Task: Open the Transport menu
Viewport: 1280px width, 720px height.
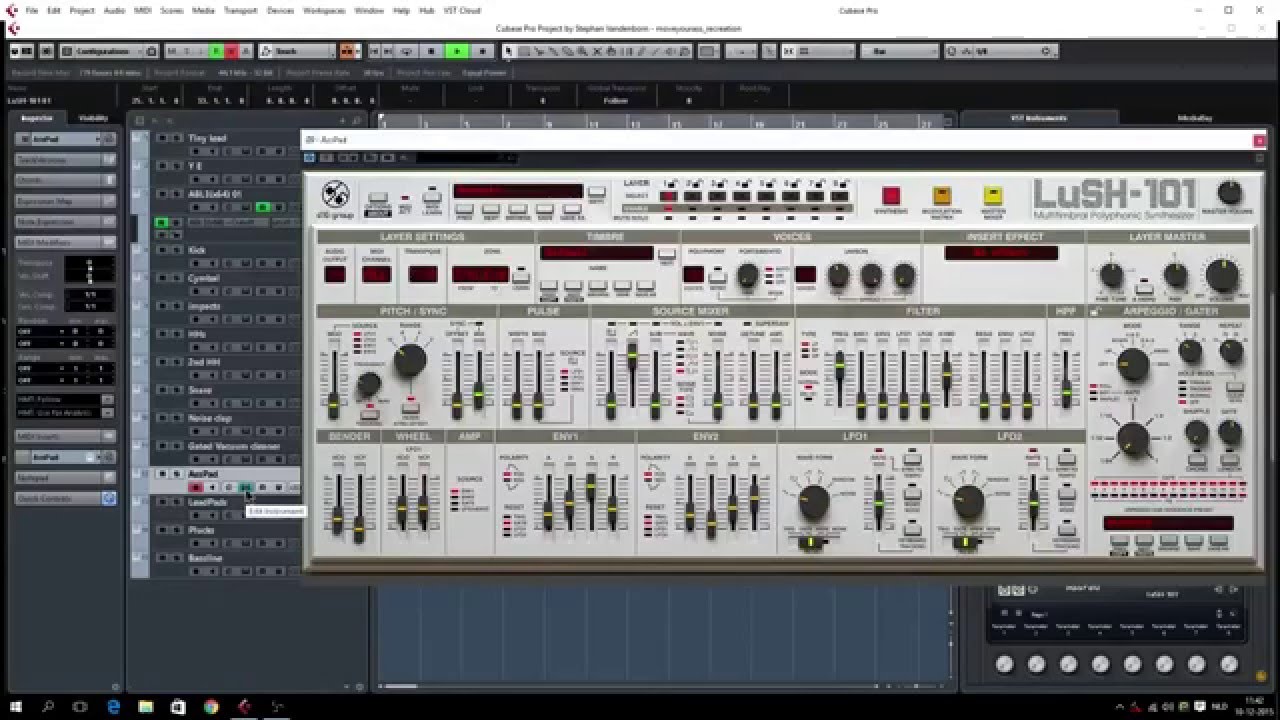Action: point(240,10)
